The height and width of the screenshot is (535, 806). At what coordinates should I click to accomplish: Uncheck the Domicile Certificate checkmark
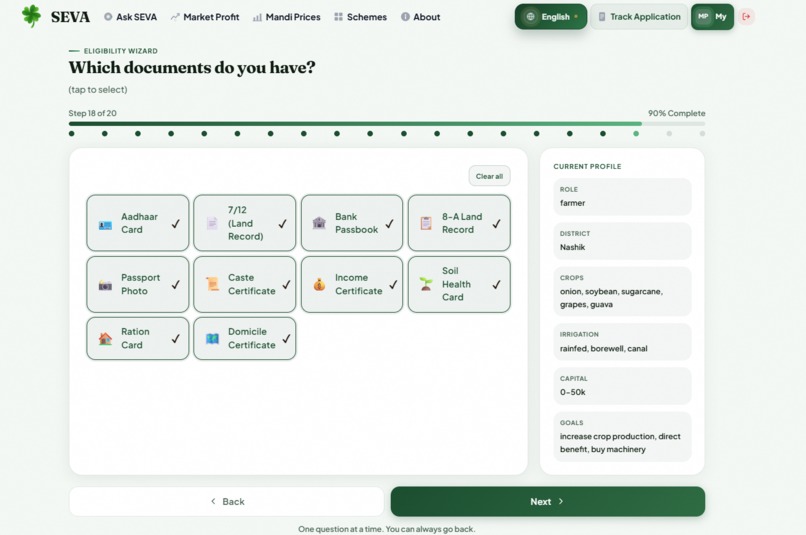click(x=286, y=339)
